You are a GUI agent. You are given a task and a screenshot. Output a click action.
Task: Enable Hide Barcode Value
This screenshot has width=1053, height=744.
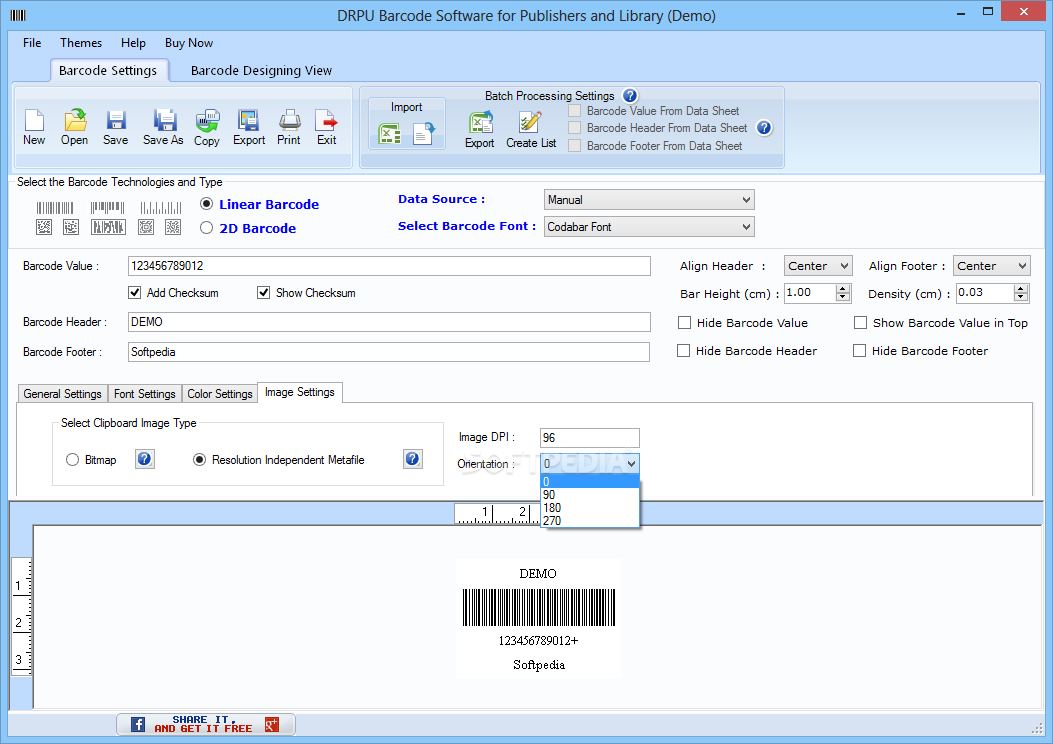click(684, 323)
